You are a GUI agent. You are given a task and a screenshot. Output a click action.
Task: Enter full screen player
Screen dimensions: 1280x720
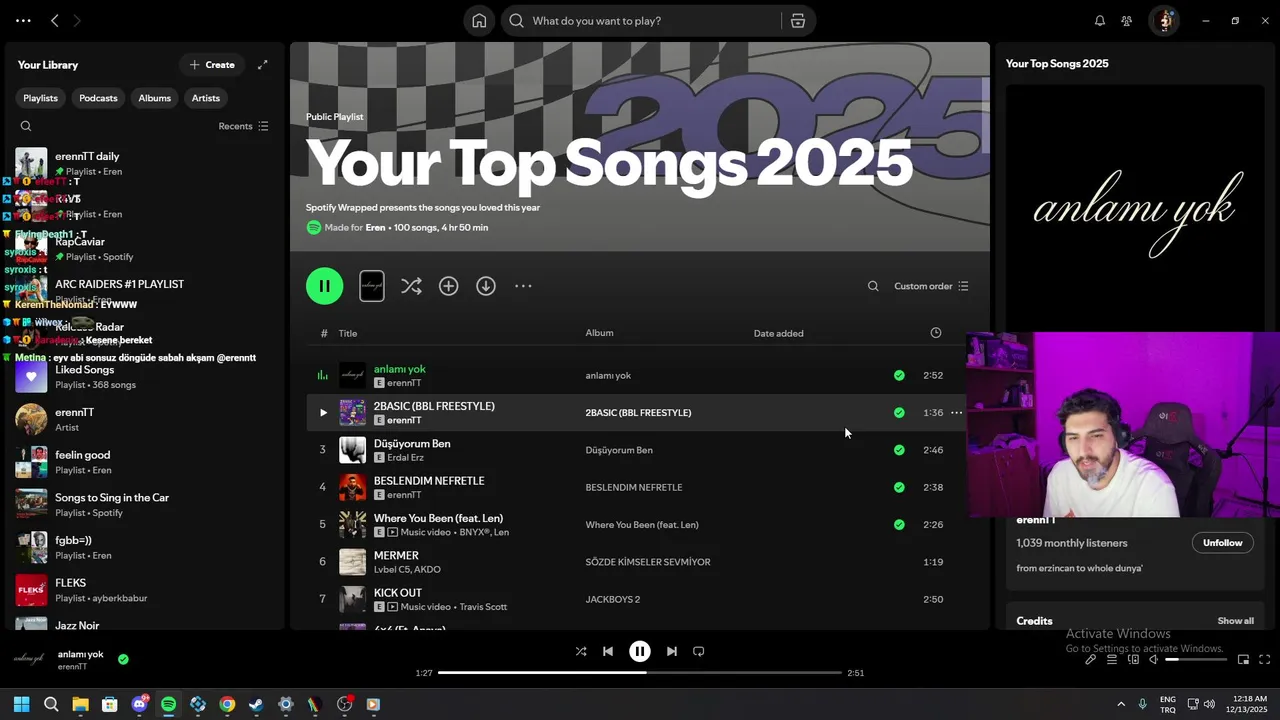1264,660
